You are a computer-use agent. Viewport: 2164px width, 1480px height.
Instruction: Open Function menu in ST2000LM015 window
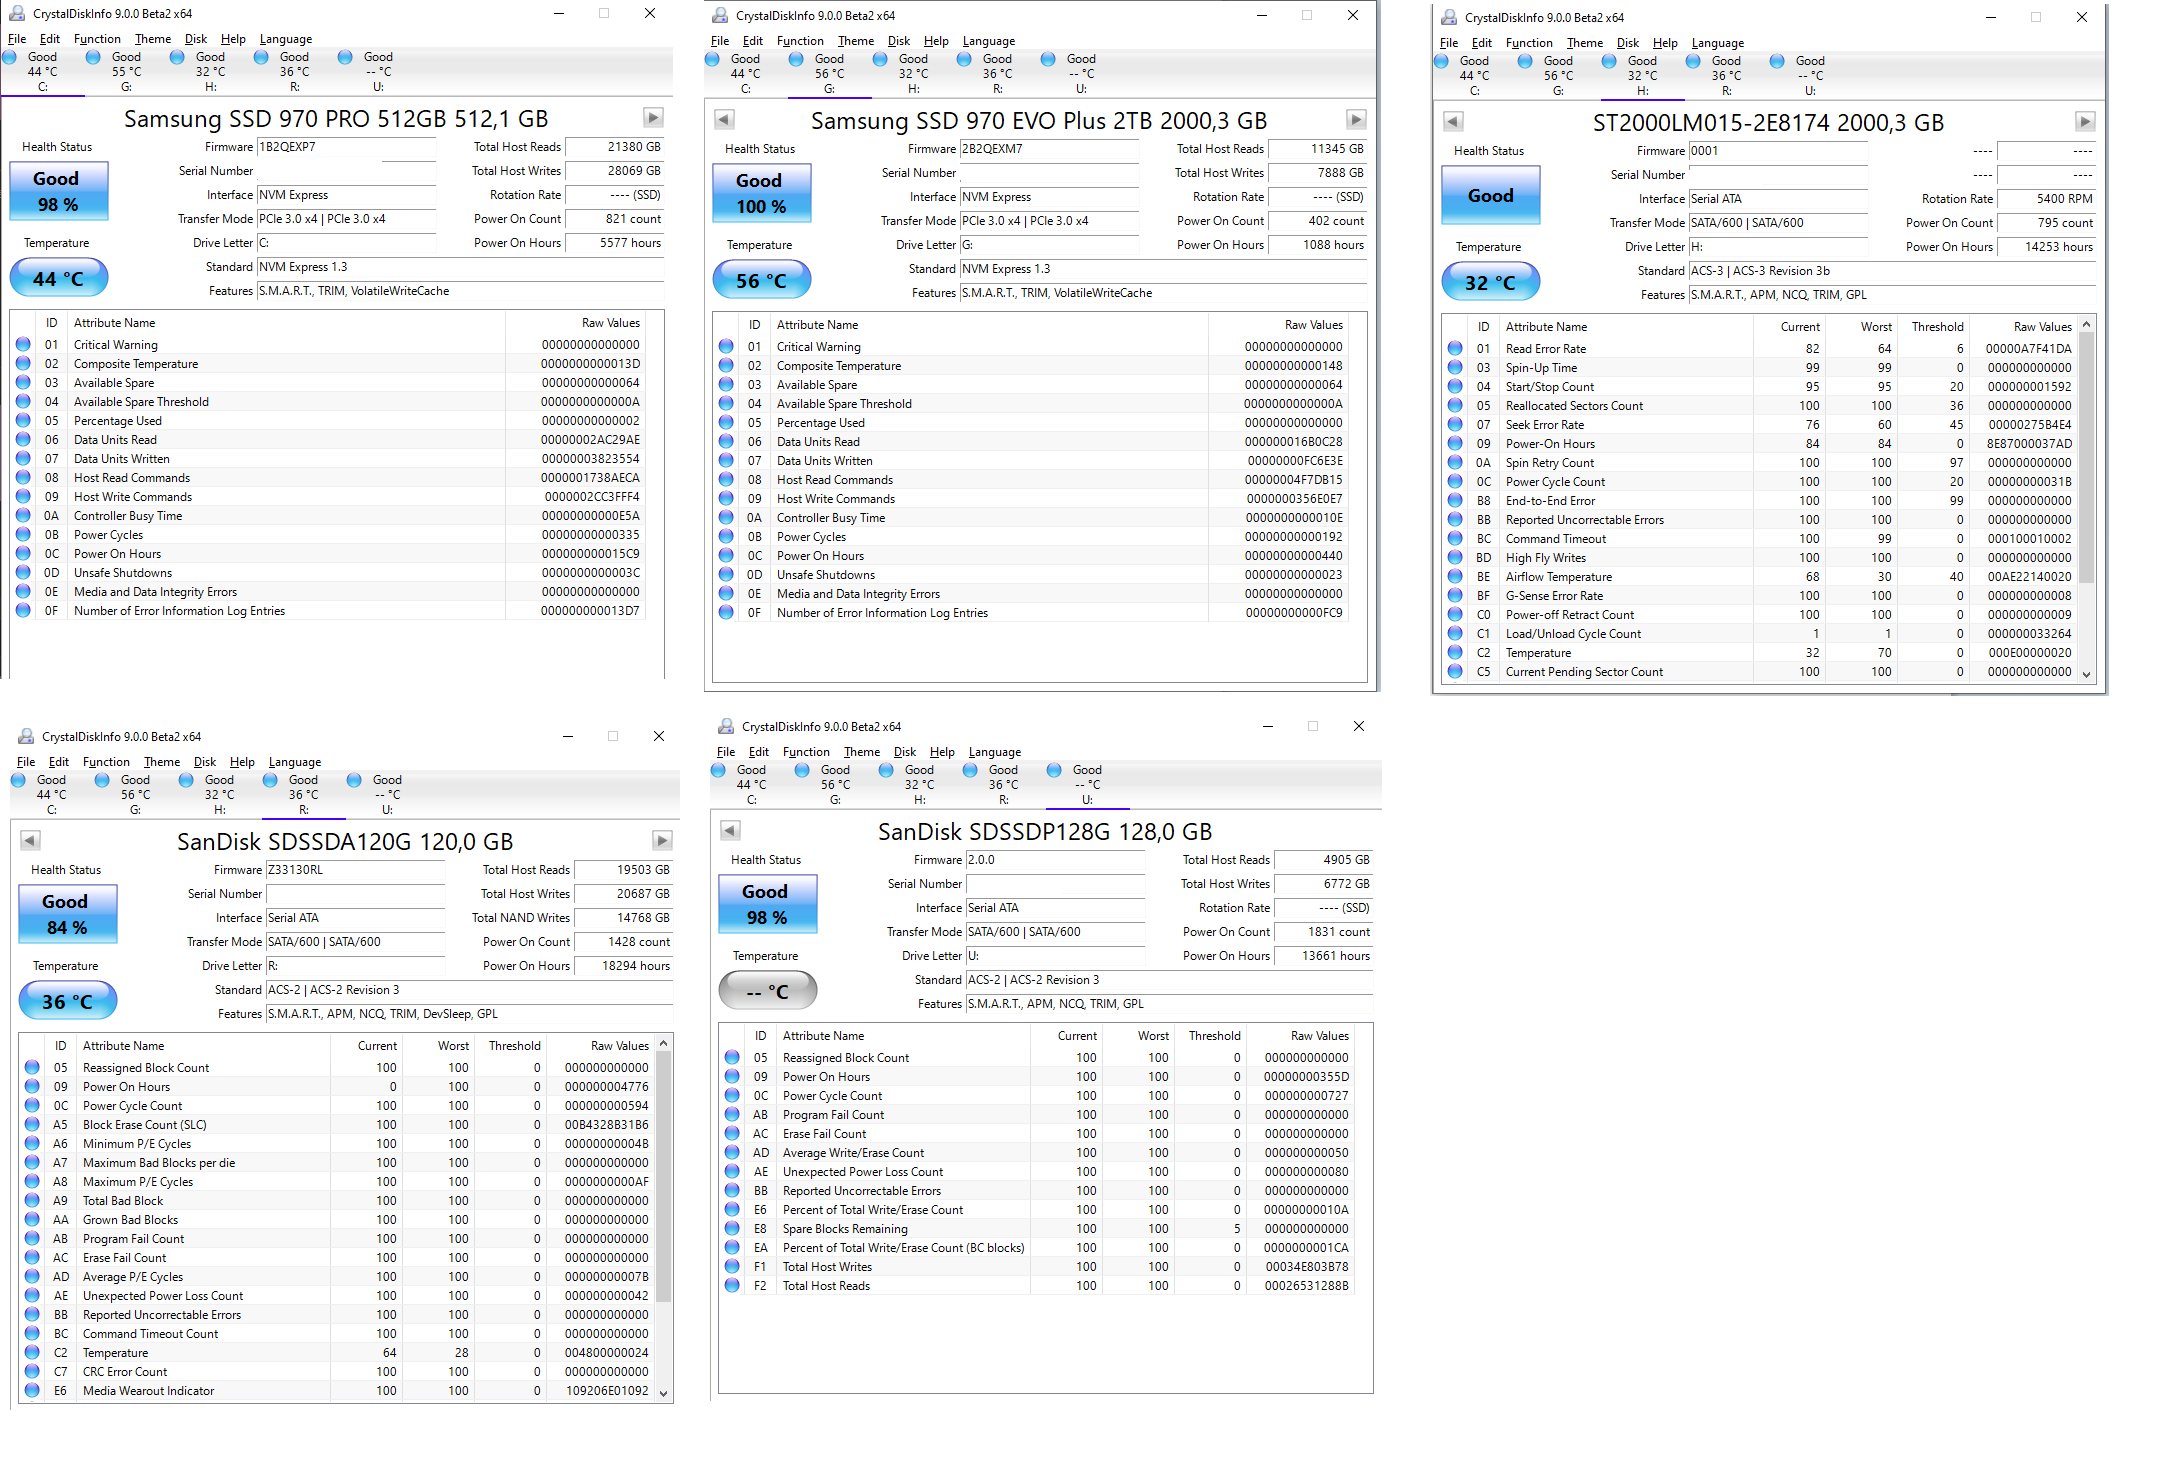pos(1528,43)
